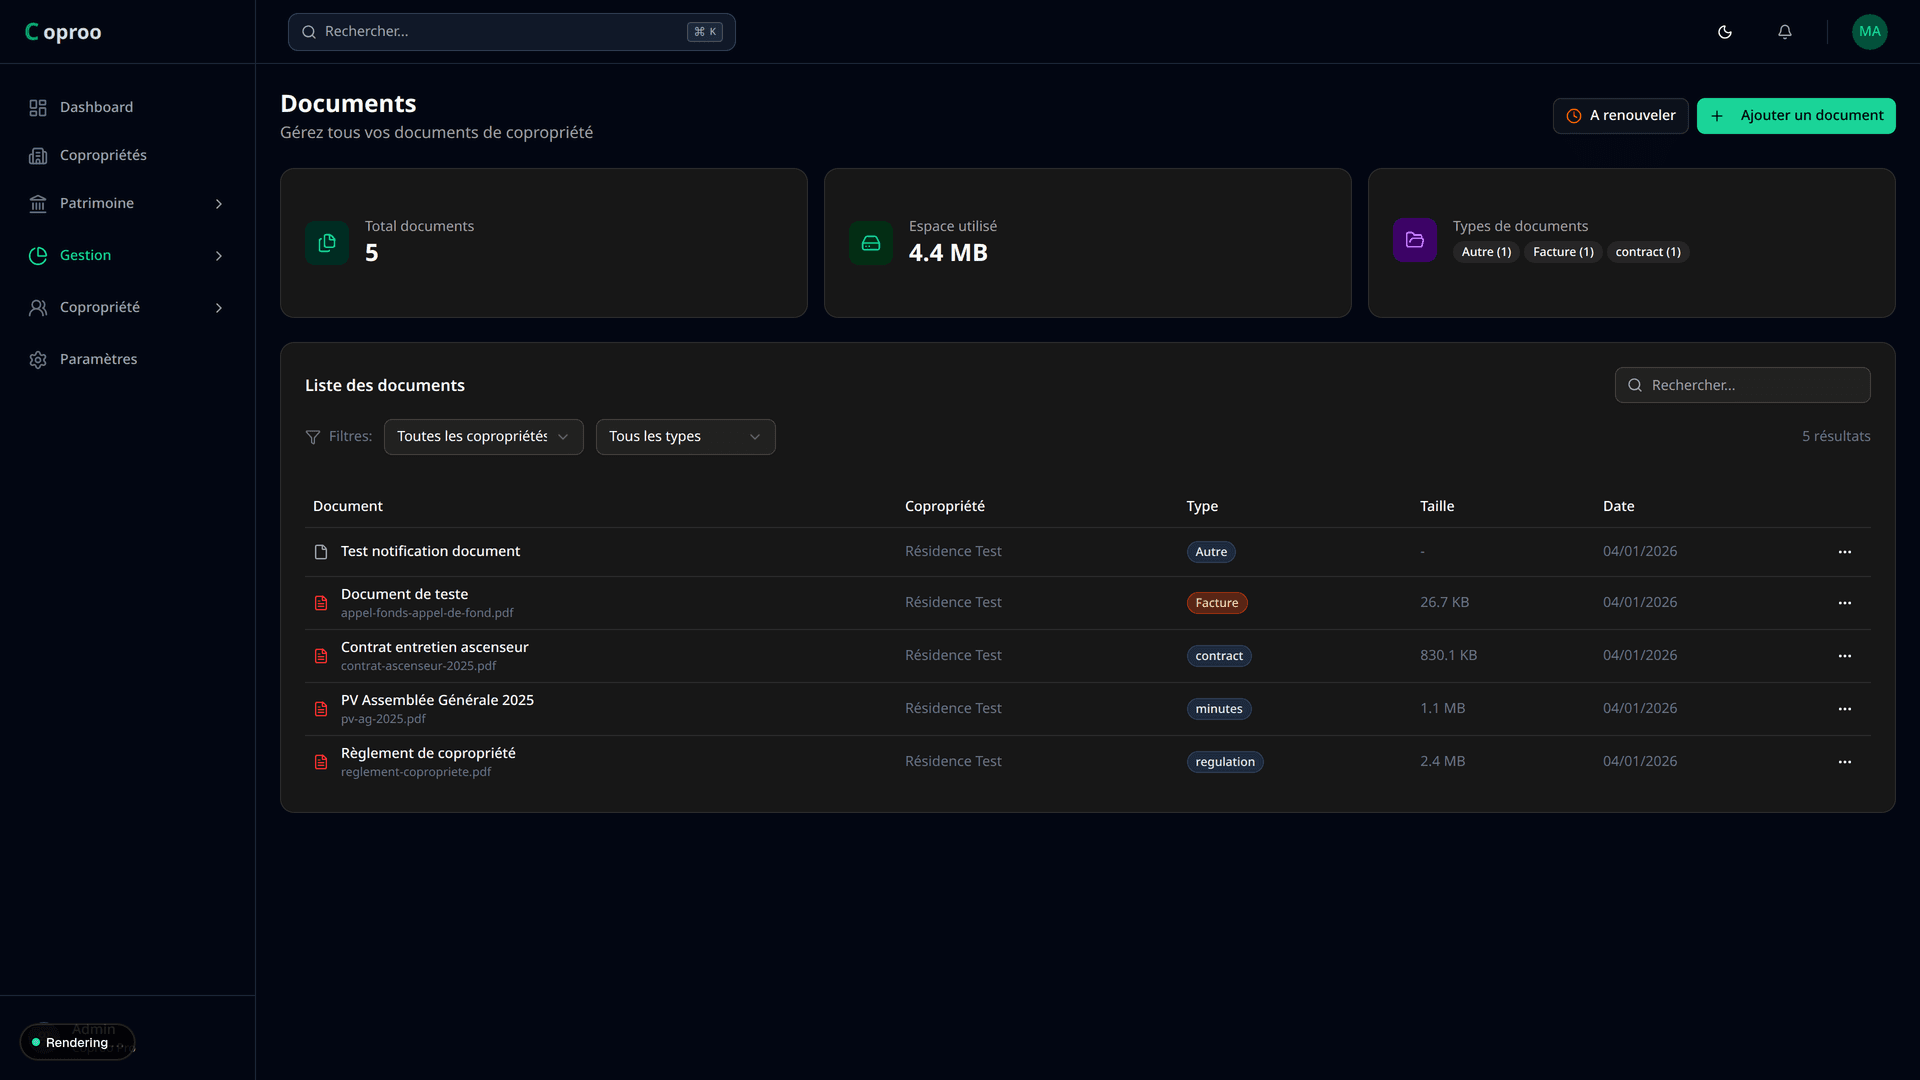Click the MA user avatar

tap(1869, 32)
